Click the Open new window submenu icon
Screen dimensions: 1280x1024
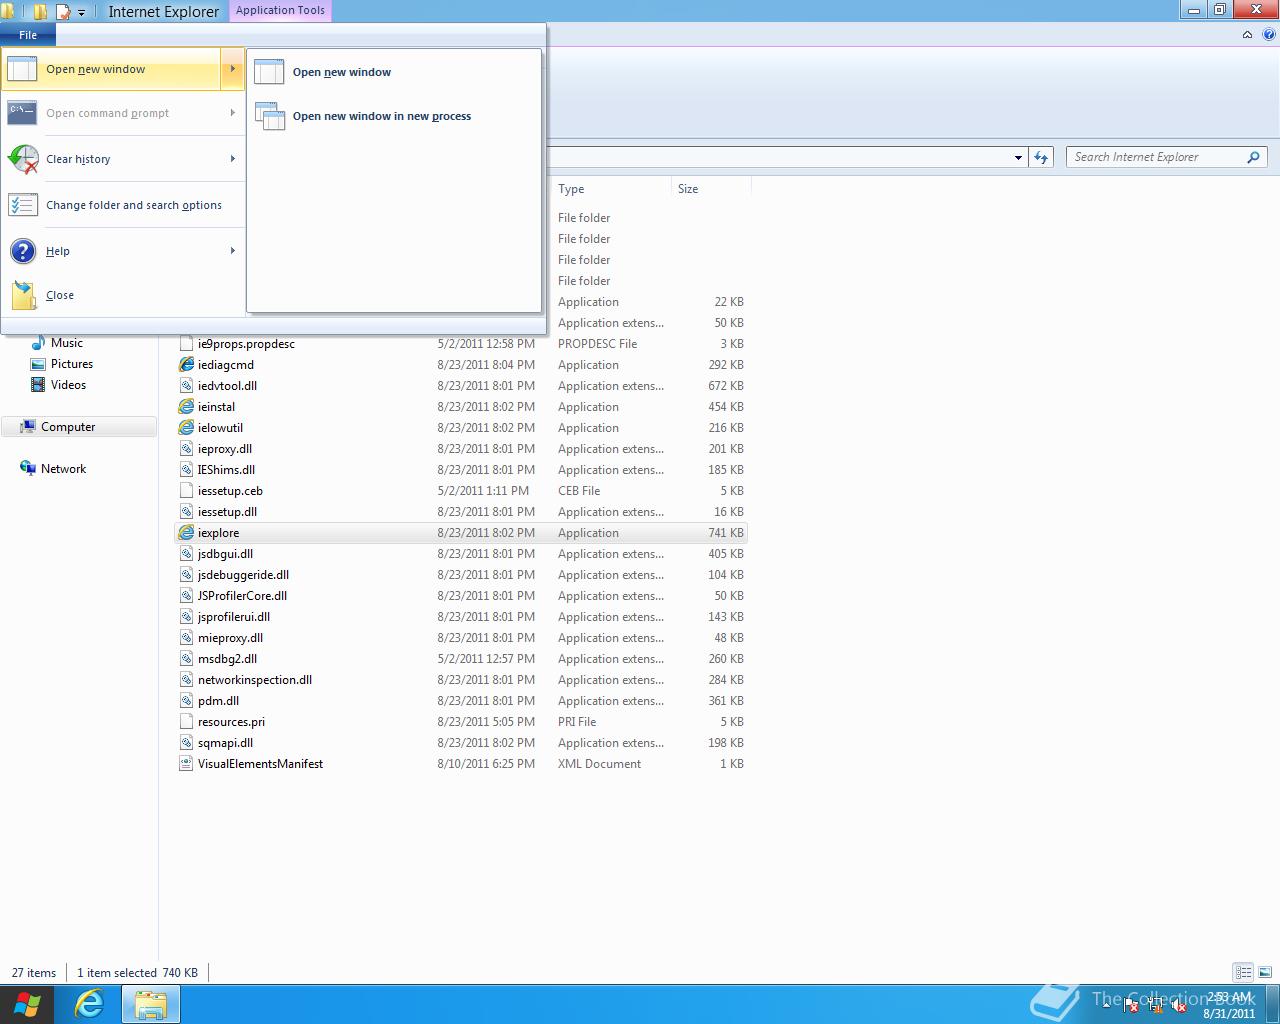tap(269, 72)
